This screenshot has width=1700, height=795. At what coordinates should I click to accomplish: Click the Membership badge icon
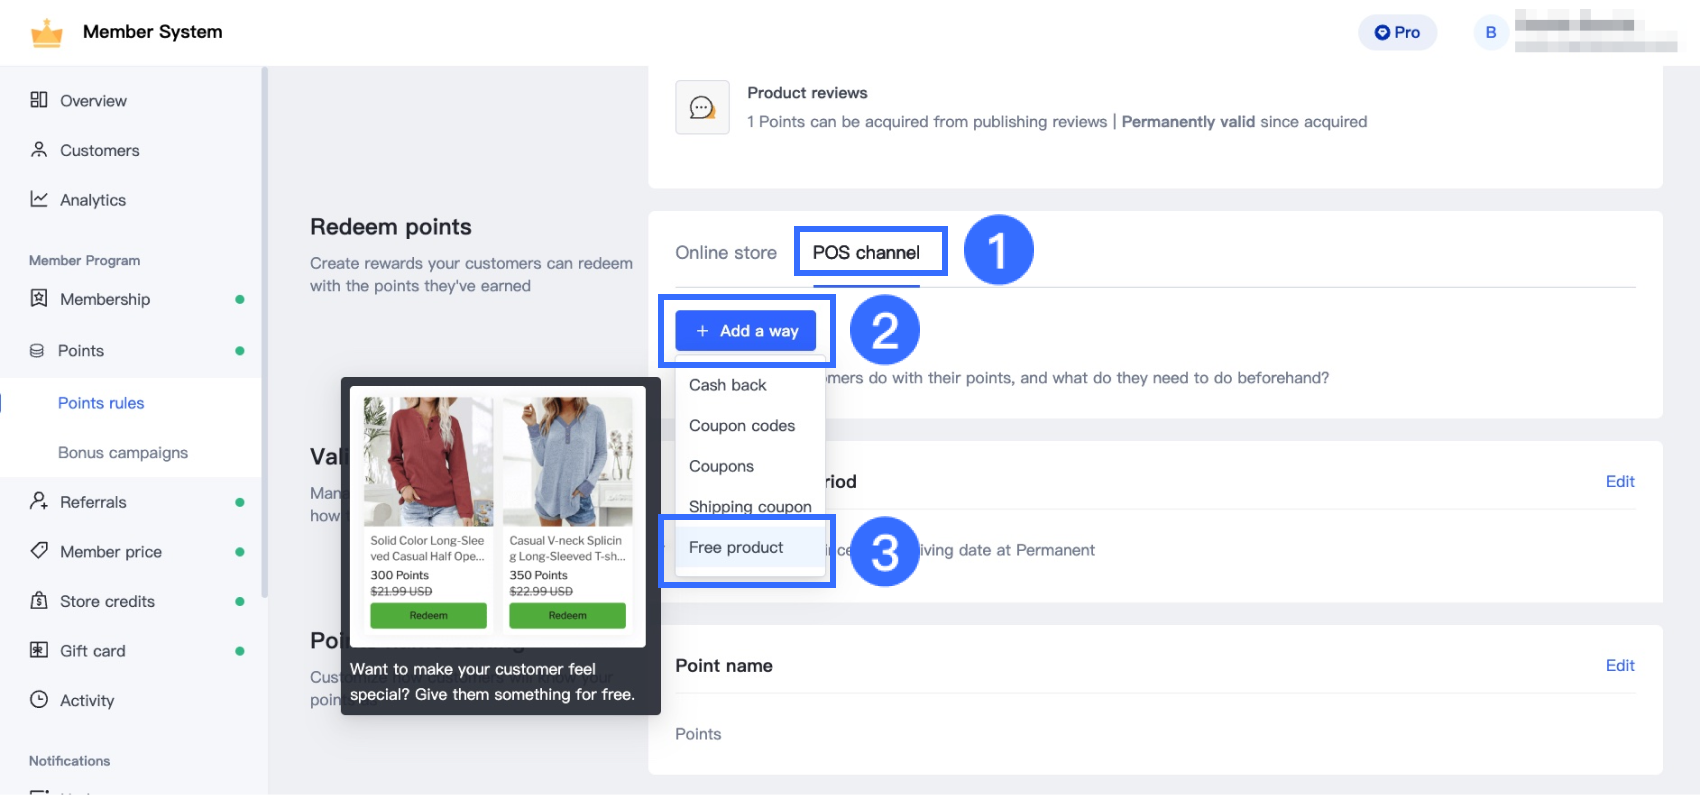pos(39,299)
